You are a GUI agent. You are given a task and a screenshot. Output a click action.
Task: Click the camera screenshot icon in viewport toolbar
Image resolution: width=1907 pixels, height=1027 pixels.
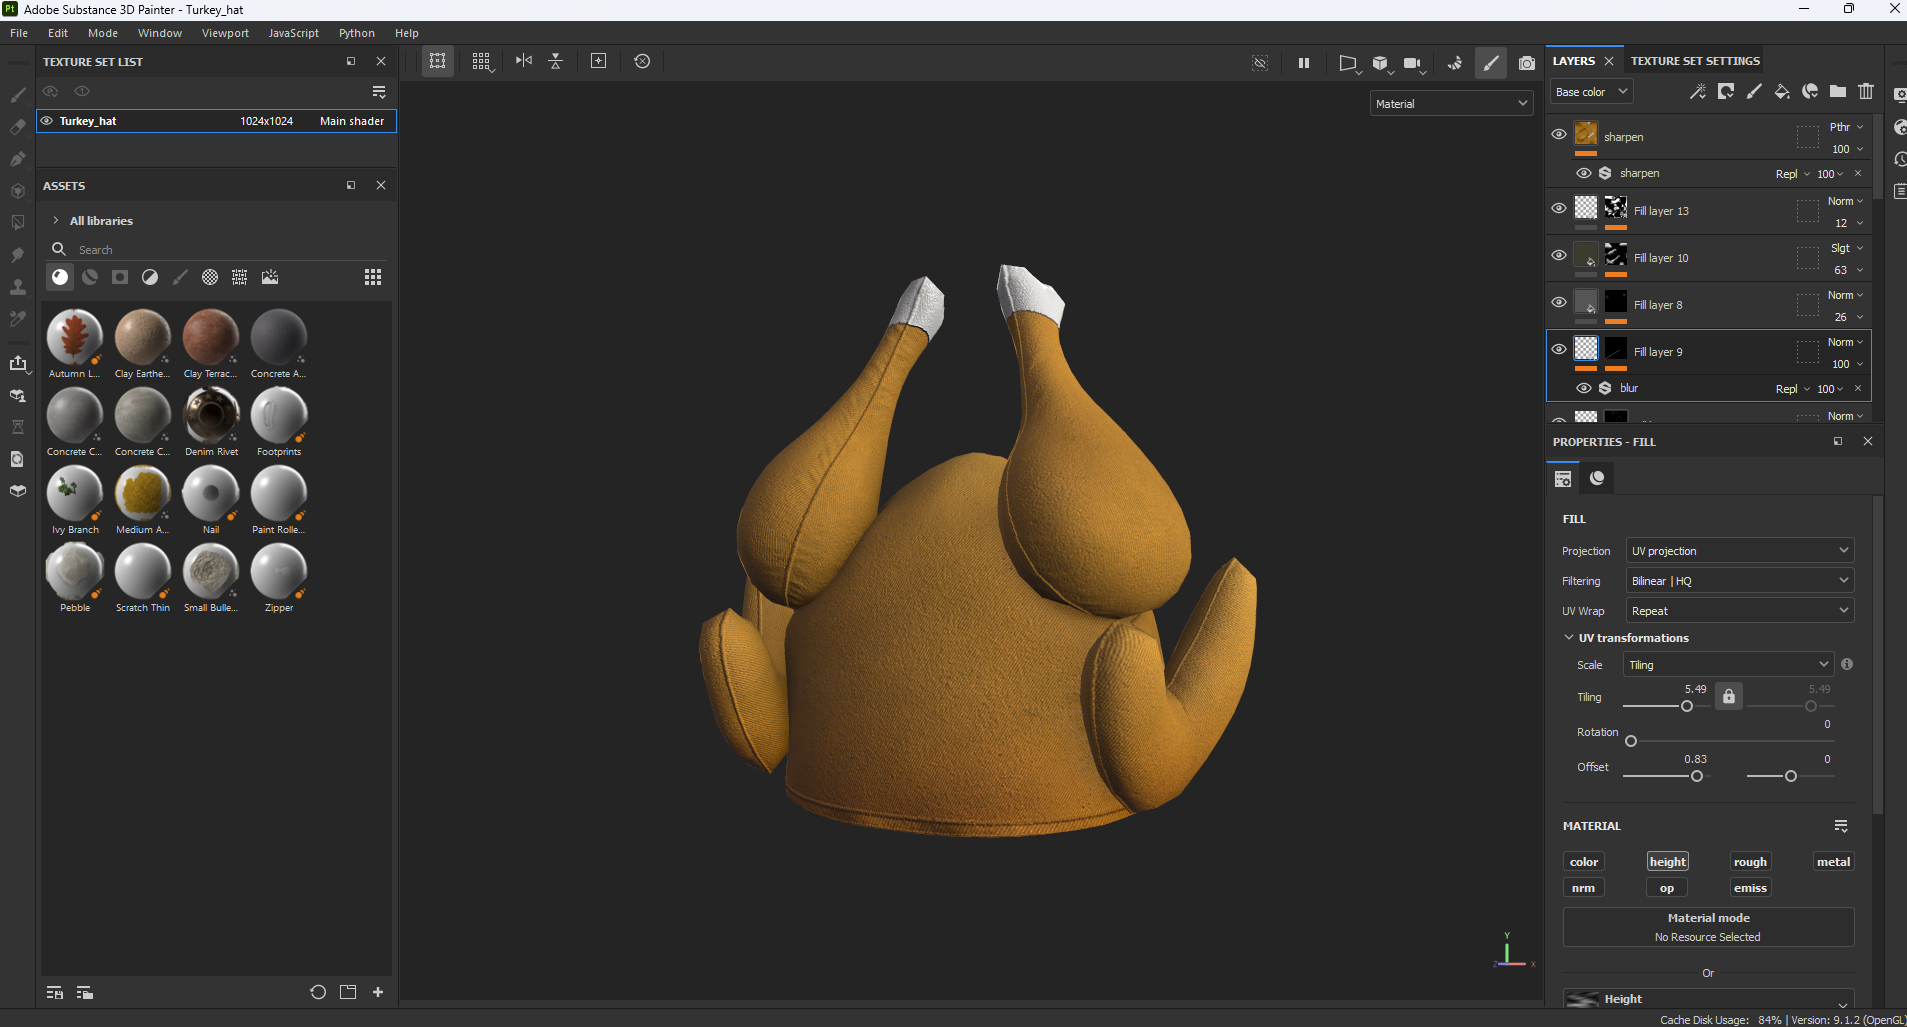1526,63
